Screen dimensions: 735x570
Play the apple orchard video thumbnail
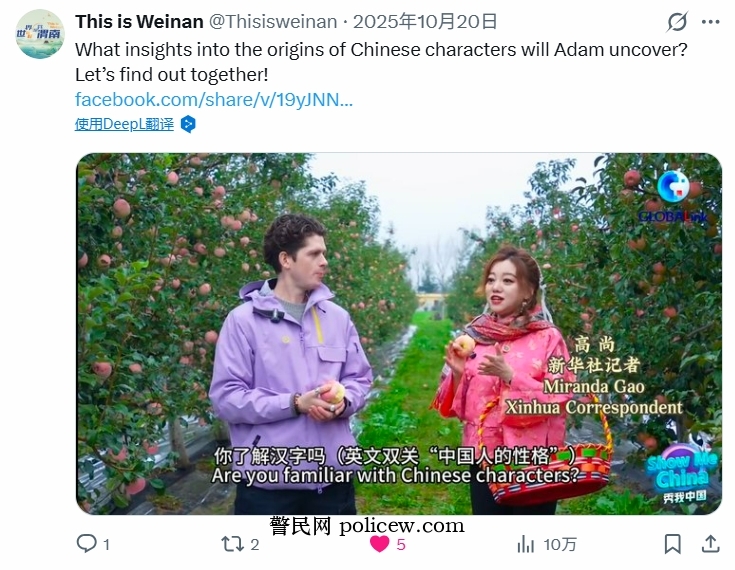[x=399, y=334]
